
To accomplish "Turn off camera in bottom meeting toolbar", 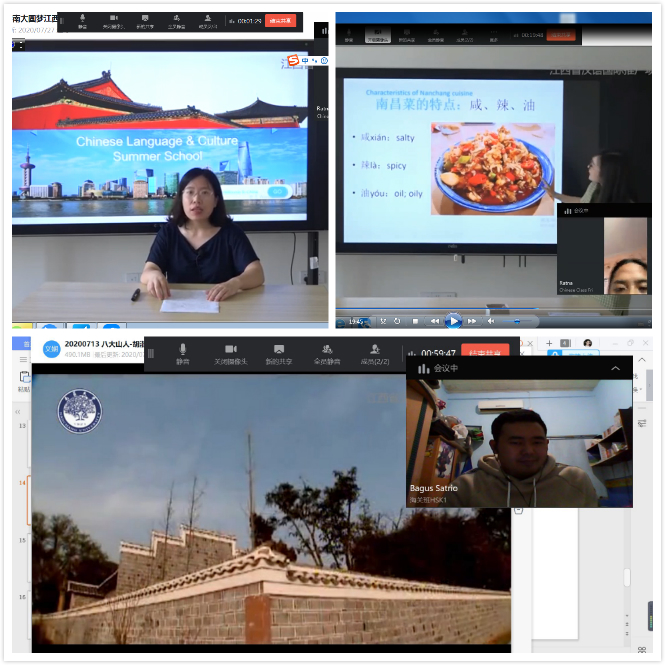I will pyautogui.click(x=231, y=354).
